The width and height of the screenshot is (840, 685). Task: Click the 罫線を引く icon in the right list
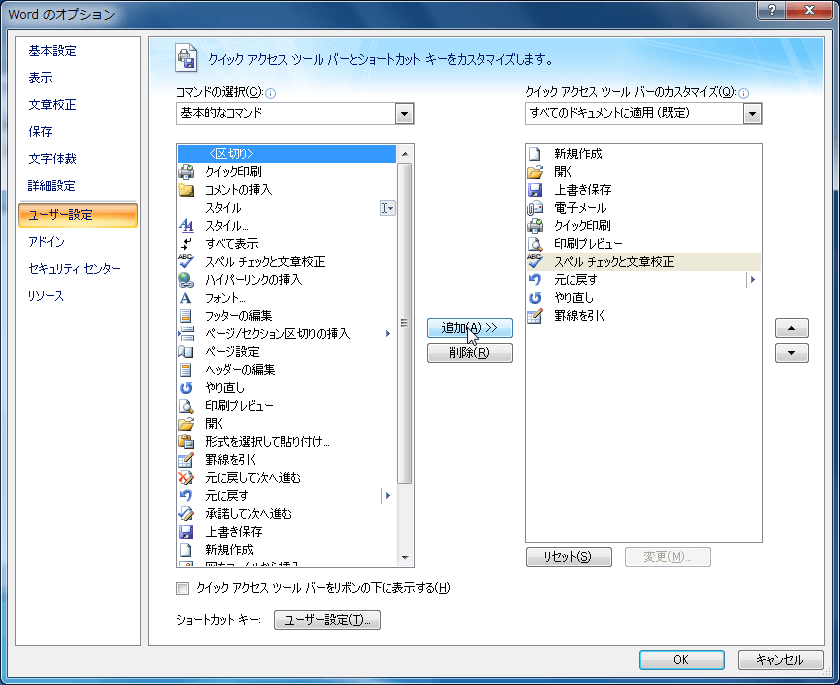[535, 315]
